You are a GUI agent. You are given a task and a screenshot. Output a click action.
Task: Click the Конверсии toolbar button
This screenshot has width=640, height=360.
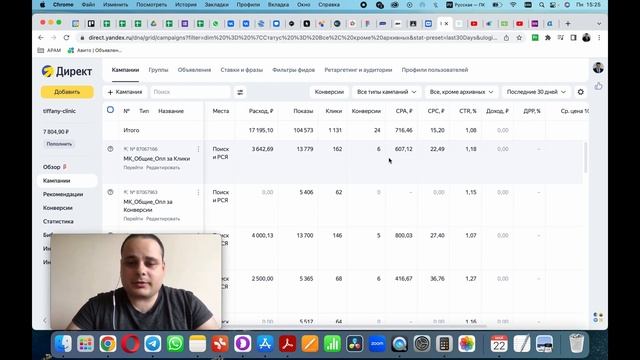329,92
